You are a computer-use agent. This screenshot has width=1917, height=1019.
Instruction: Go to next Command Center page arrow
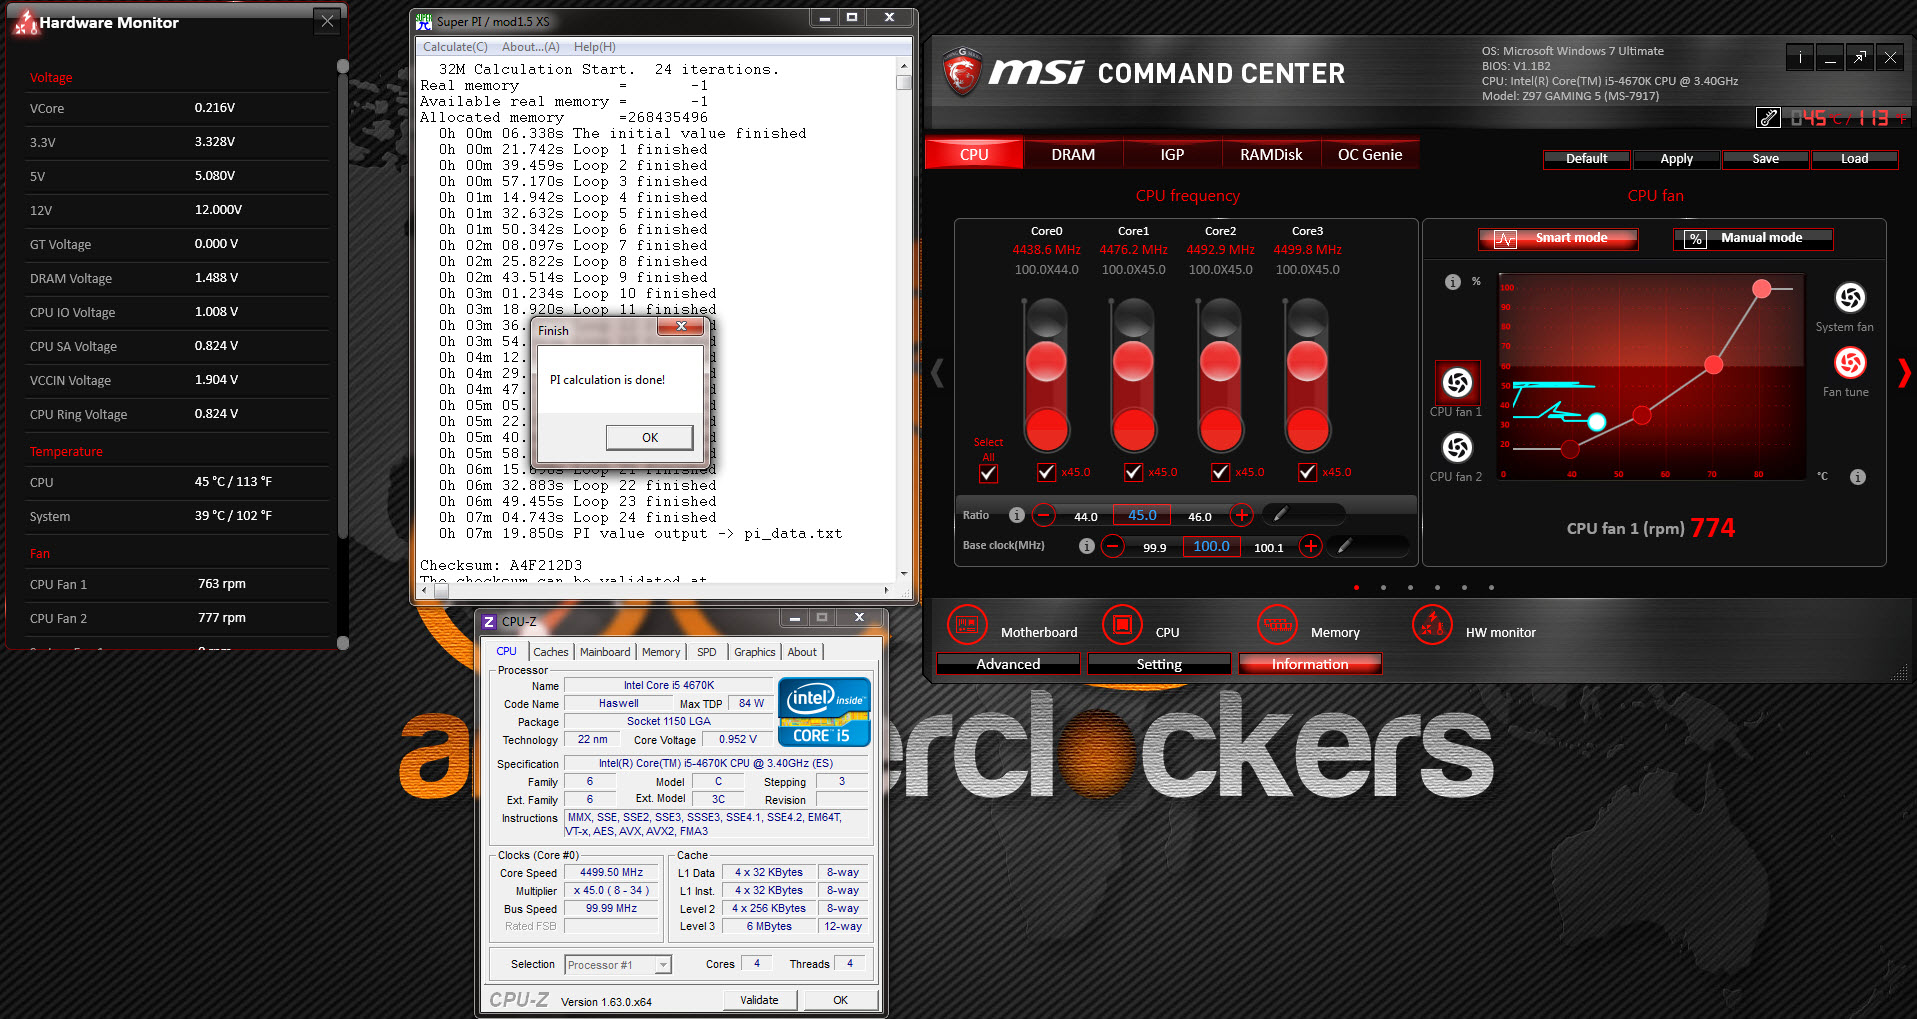1903,373
